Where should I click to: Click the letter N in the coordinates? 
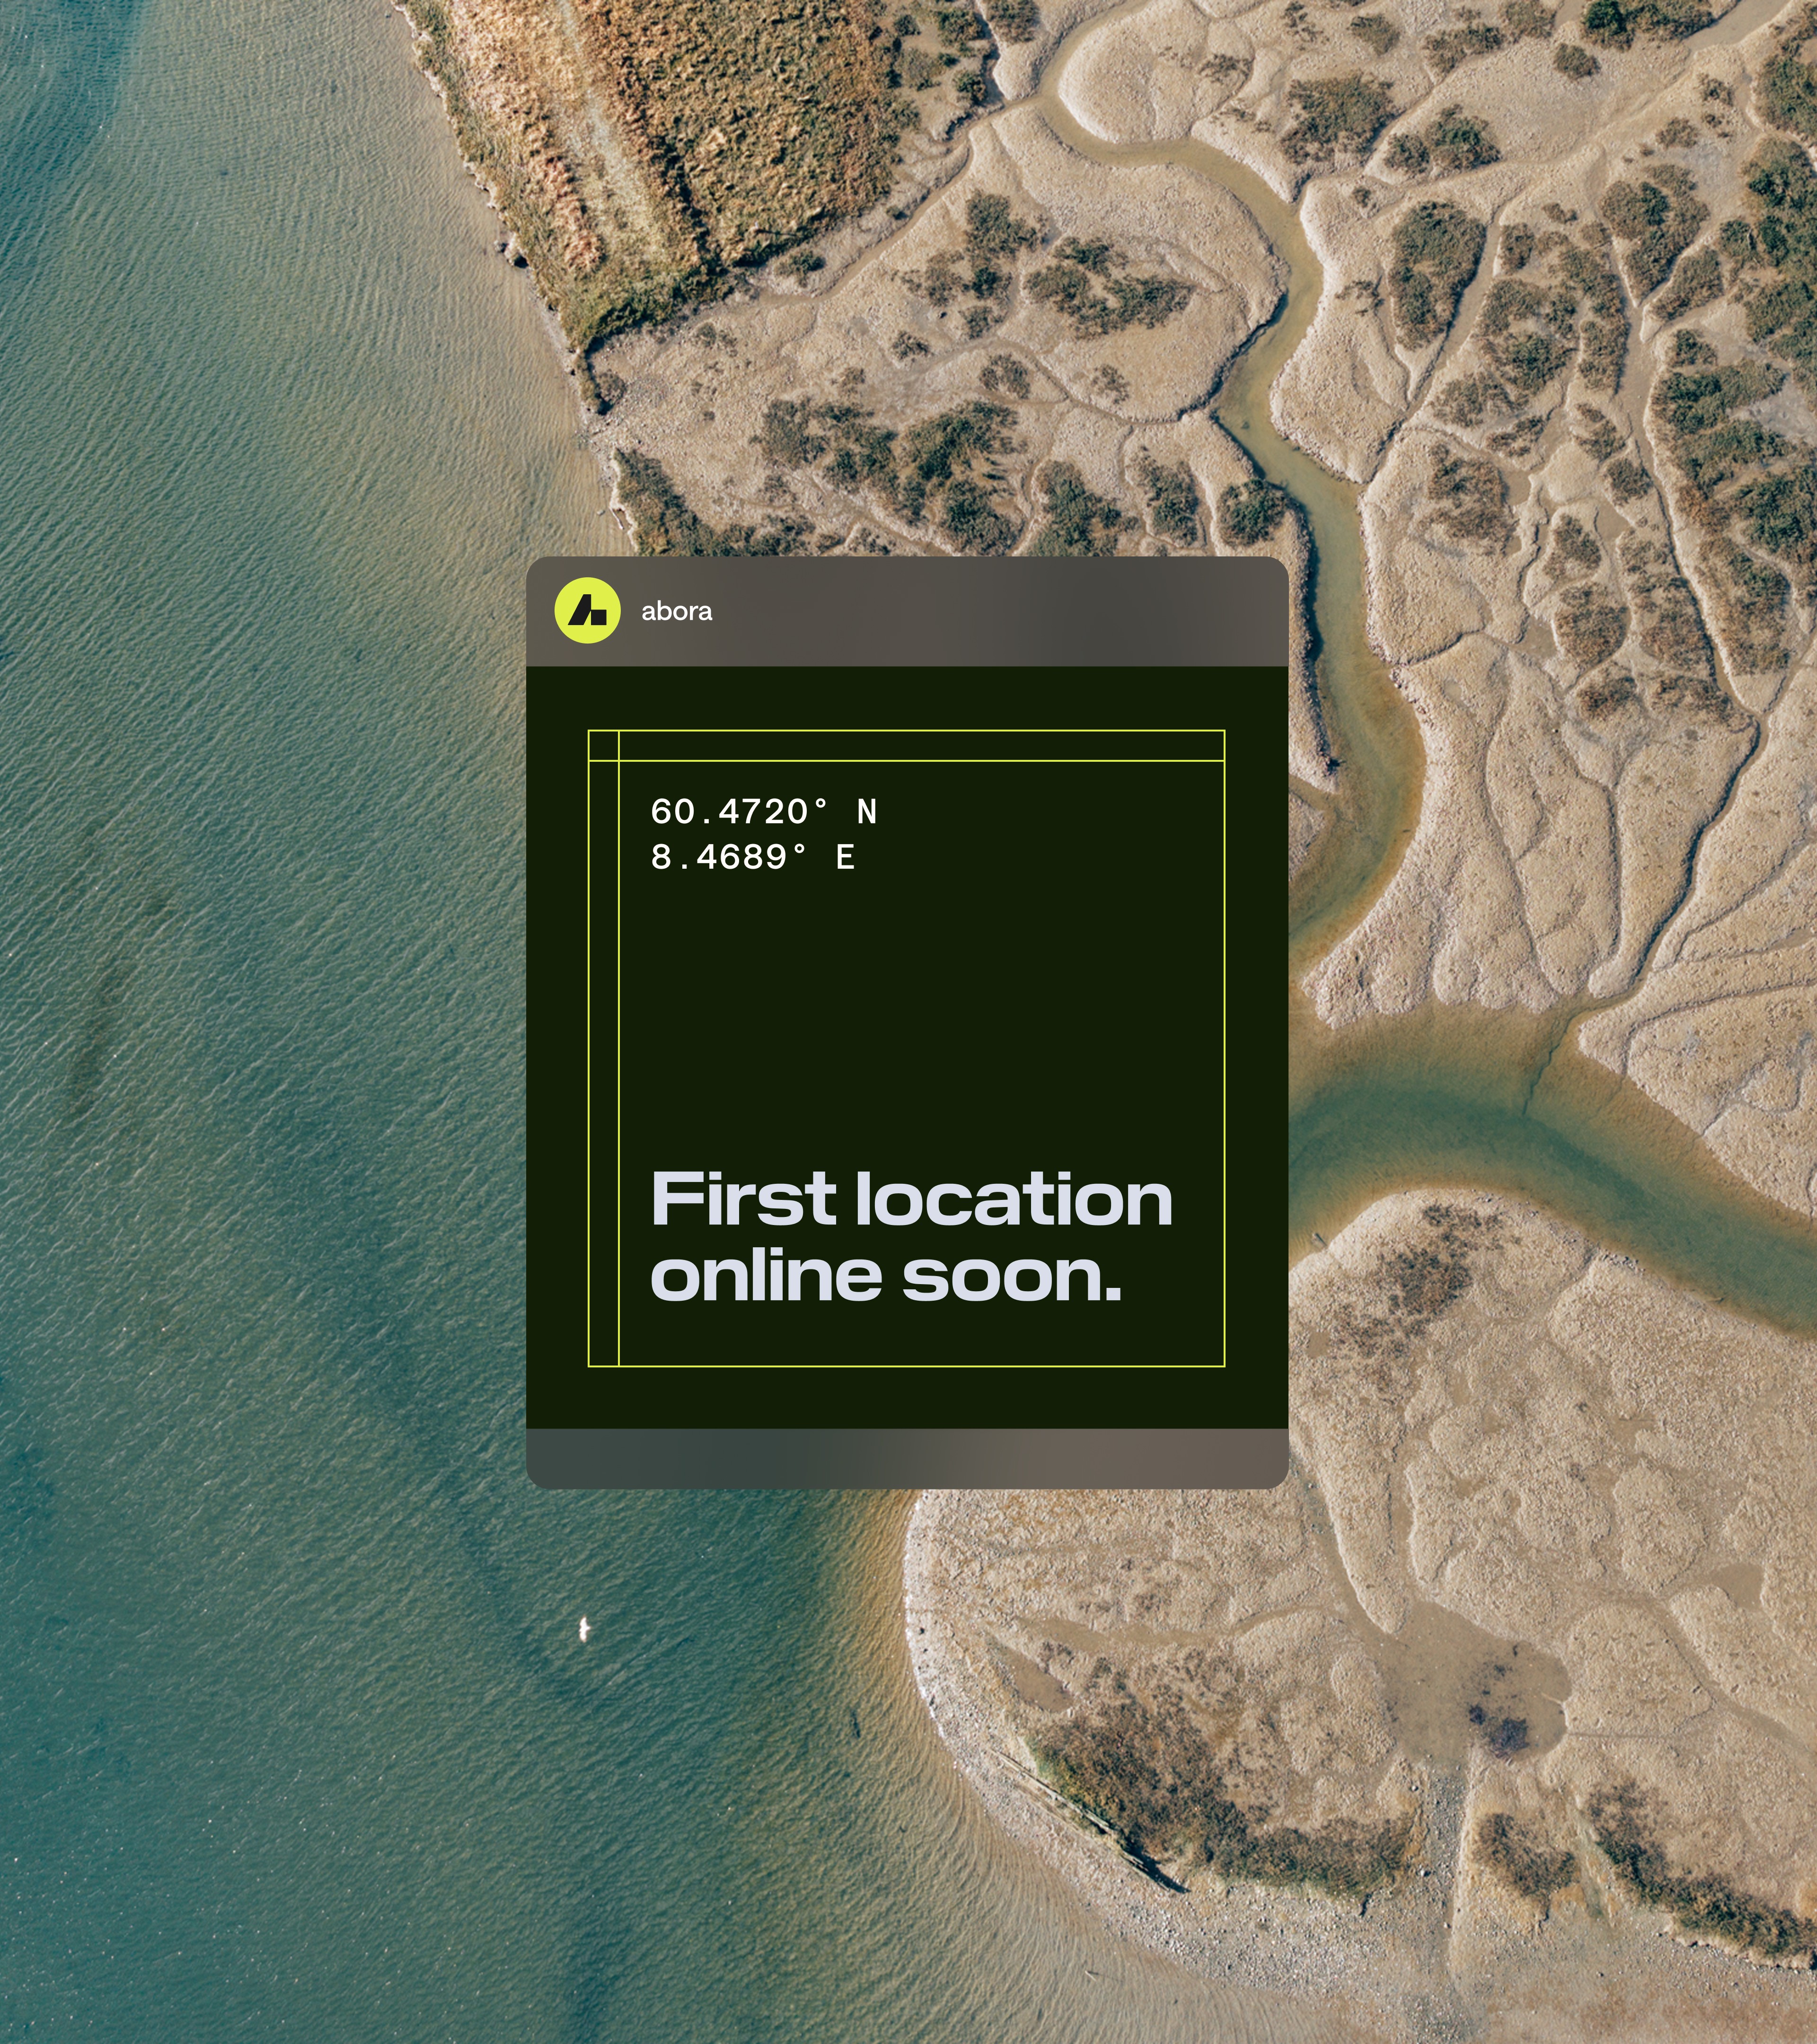coord(867,812)
